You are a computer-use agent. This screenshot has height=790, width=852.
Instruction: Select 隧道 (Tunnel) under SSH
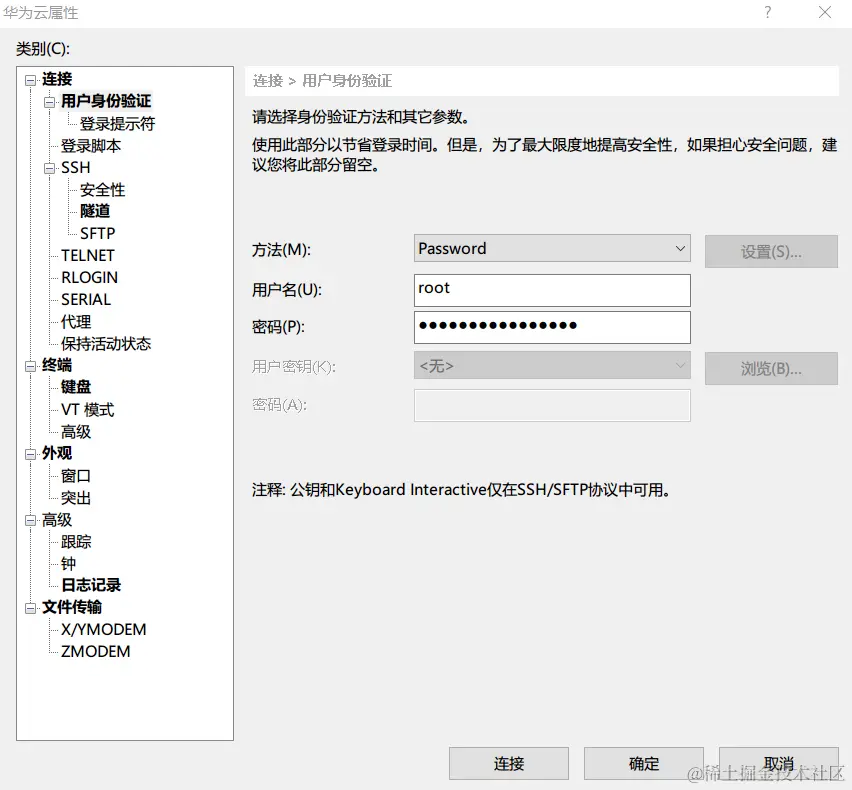(x=95, y=211)
